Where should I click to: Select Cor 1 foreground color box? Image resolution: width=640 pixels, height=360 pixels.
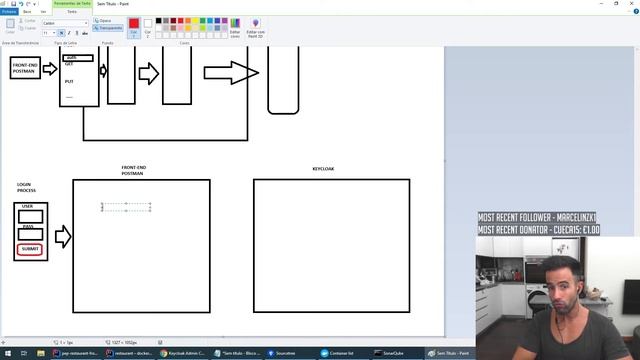click(x=134, y=28)
